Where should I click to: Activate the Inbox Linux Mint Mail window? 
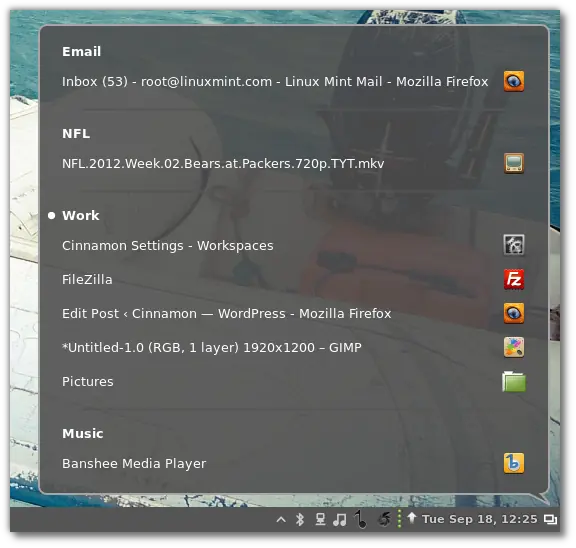click(x=275, y=81)
